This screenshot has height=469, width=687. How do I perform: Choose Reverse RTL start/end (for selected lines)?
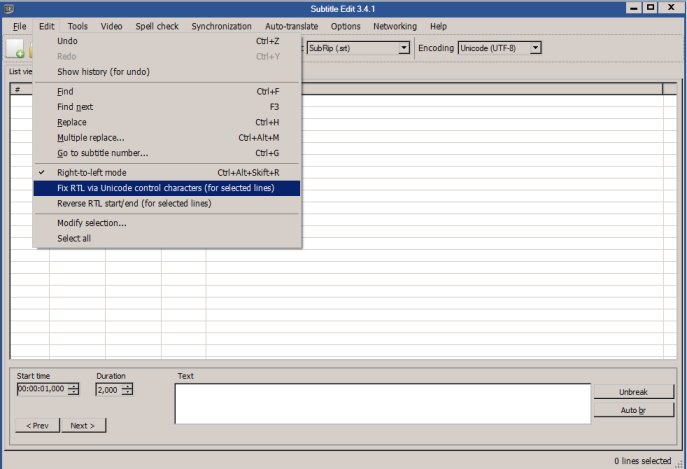pyautogui.click(x=167, y=203)
